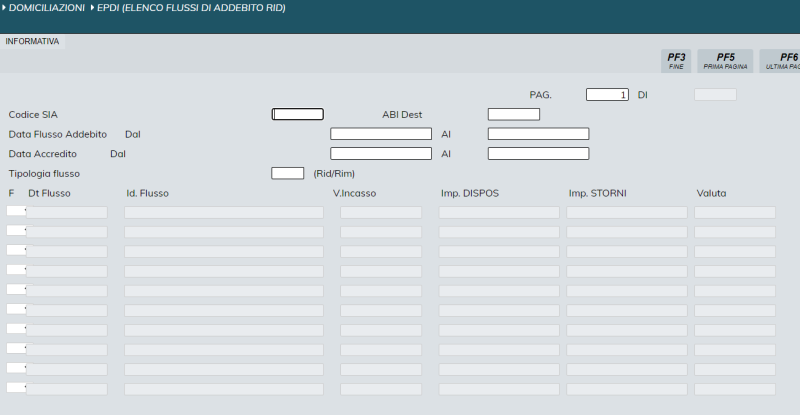
Task: Focus the Codice SIA input field
Action: 297,114
